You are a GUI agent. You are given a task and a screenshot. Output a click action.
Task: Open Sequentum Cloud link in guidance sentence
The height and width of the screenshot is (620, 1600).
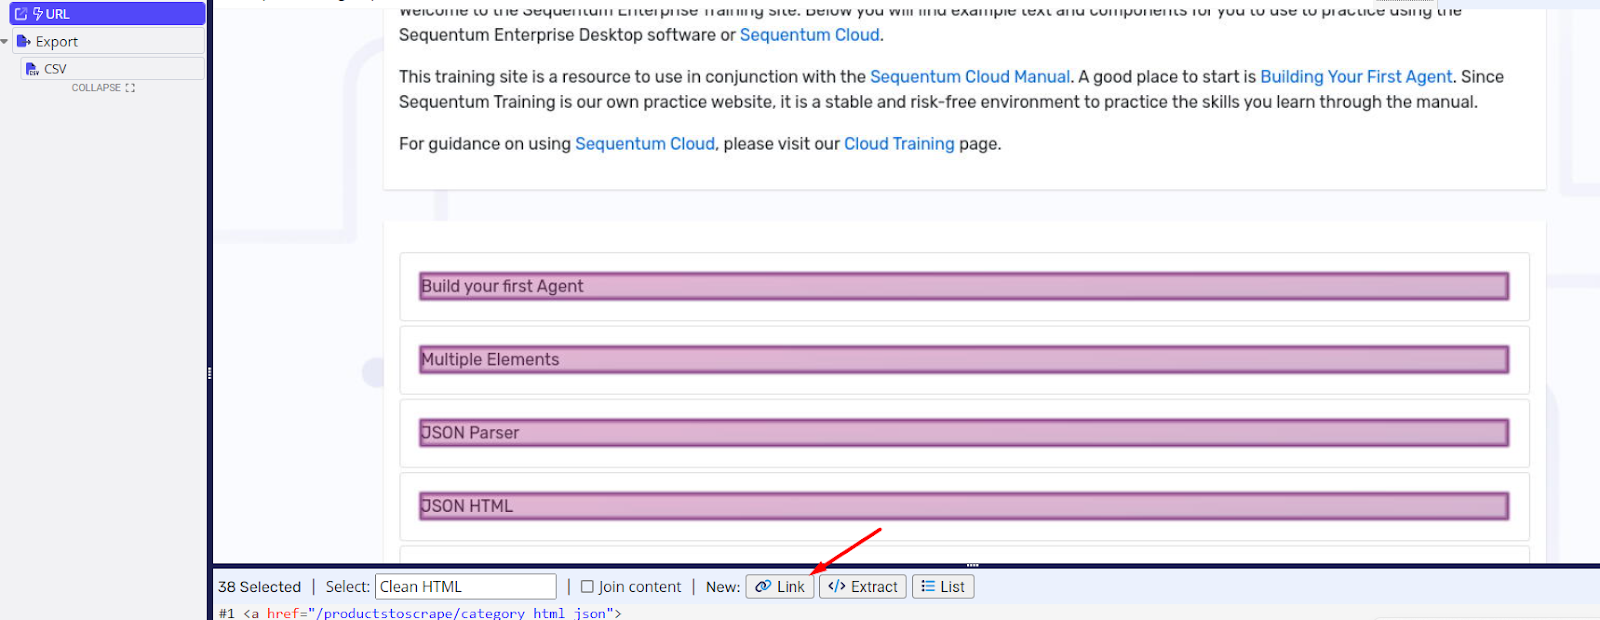coord(645,144)
